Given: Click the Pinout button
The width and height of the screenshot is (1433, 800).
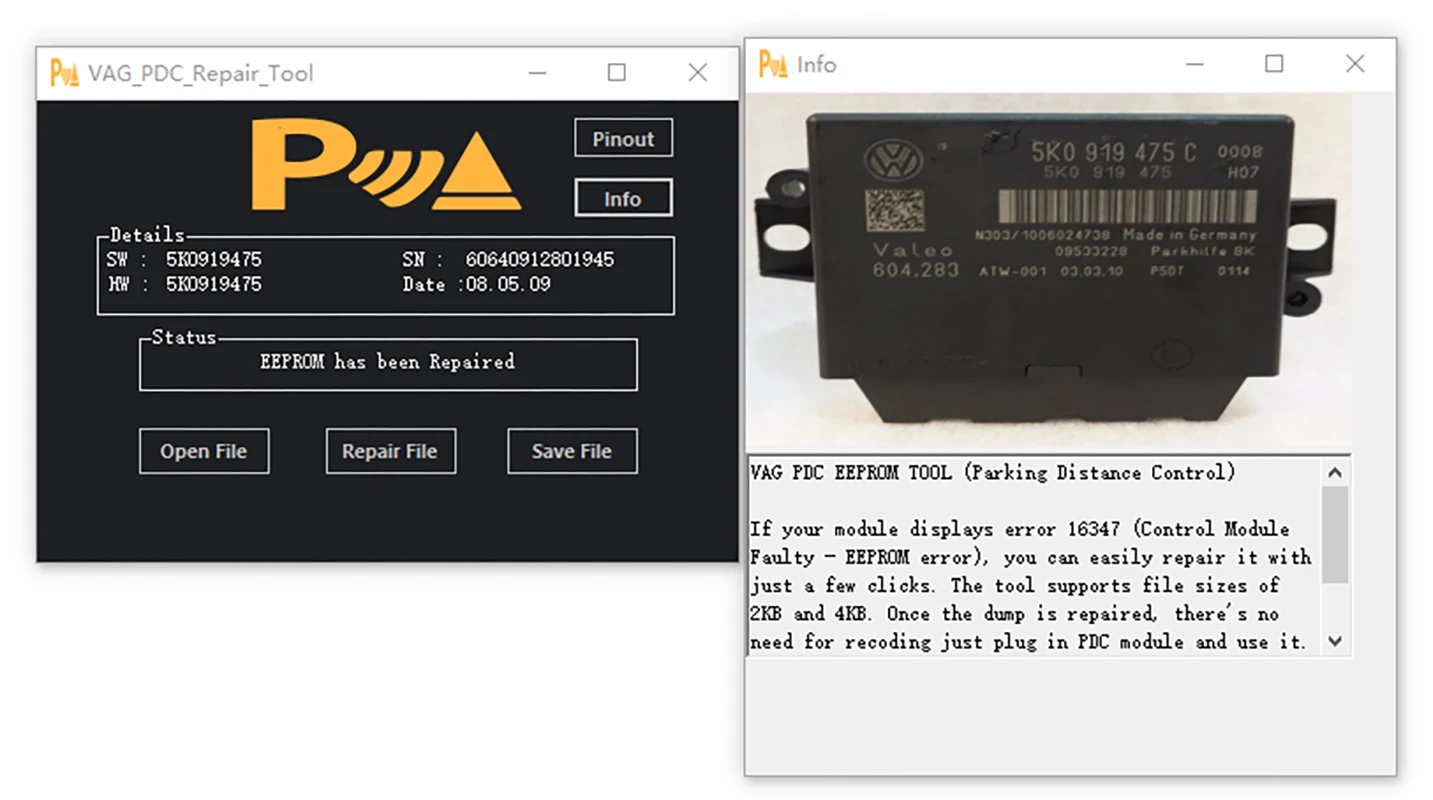Looking at the screenshot, I should [623, 138].
